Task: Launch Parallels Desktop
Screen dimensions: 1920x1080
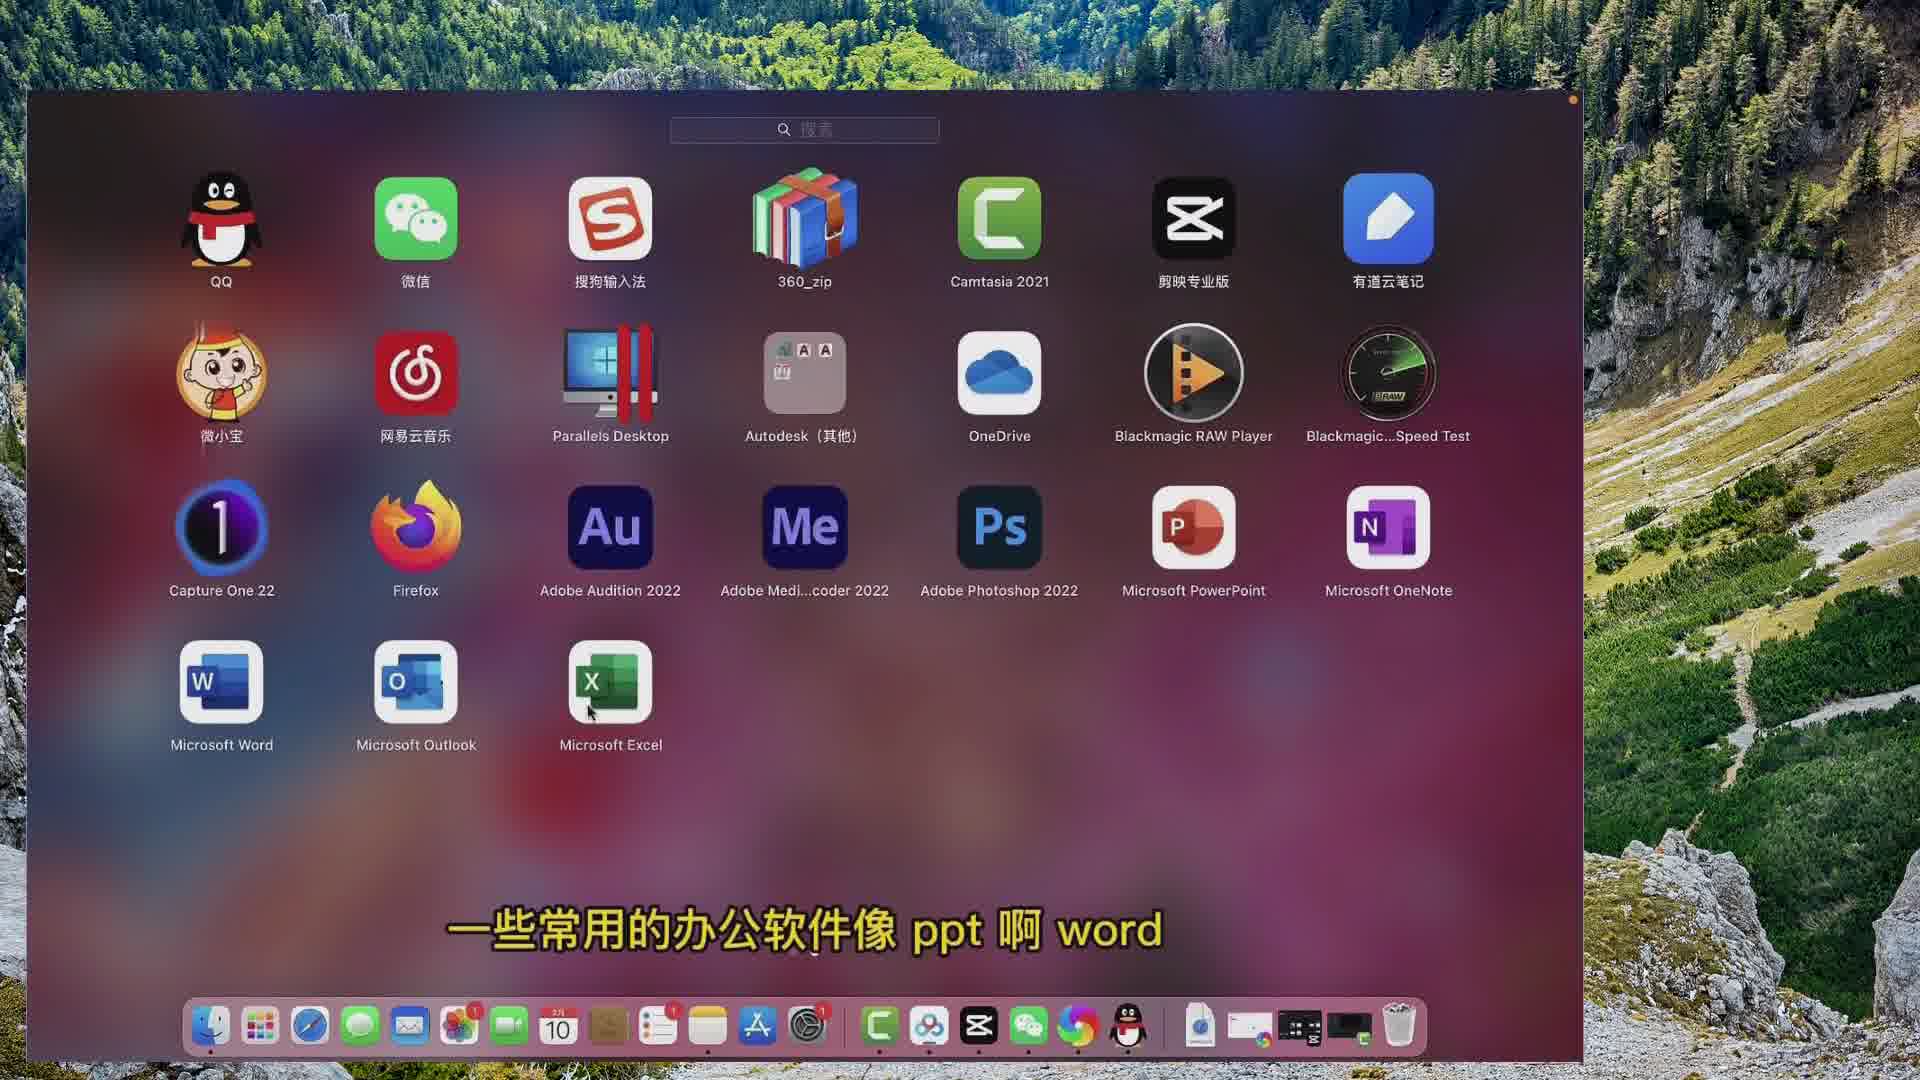Action: (610, 373)
